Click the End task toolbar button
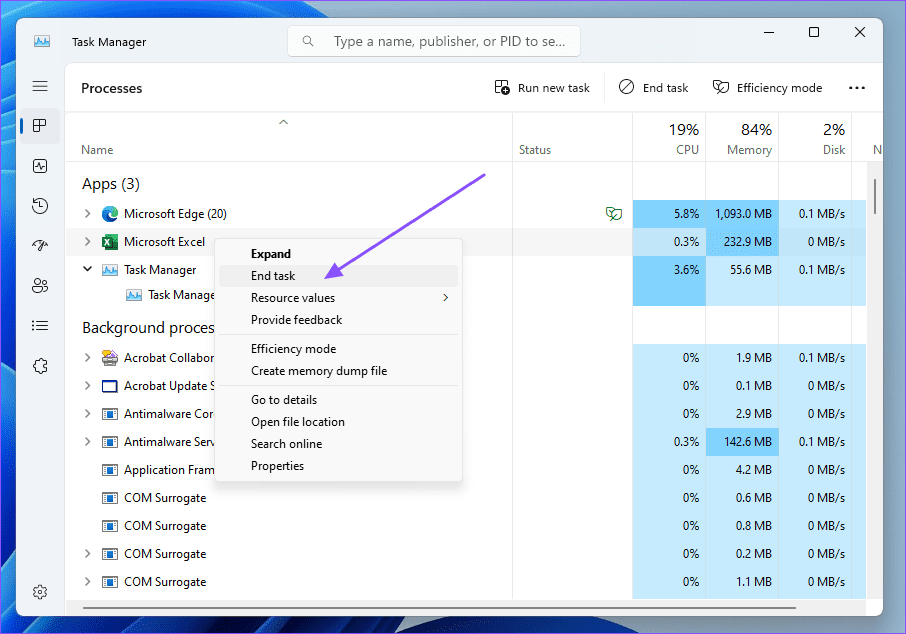 (654, 88)
